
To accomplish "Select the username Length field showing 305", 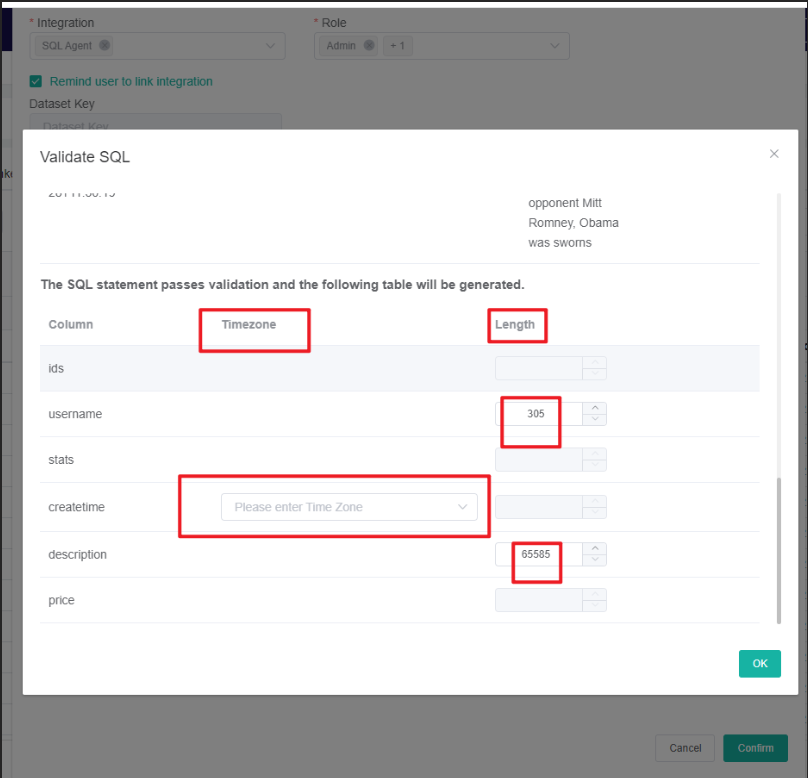I will [532, 413].
